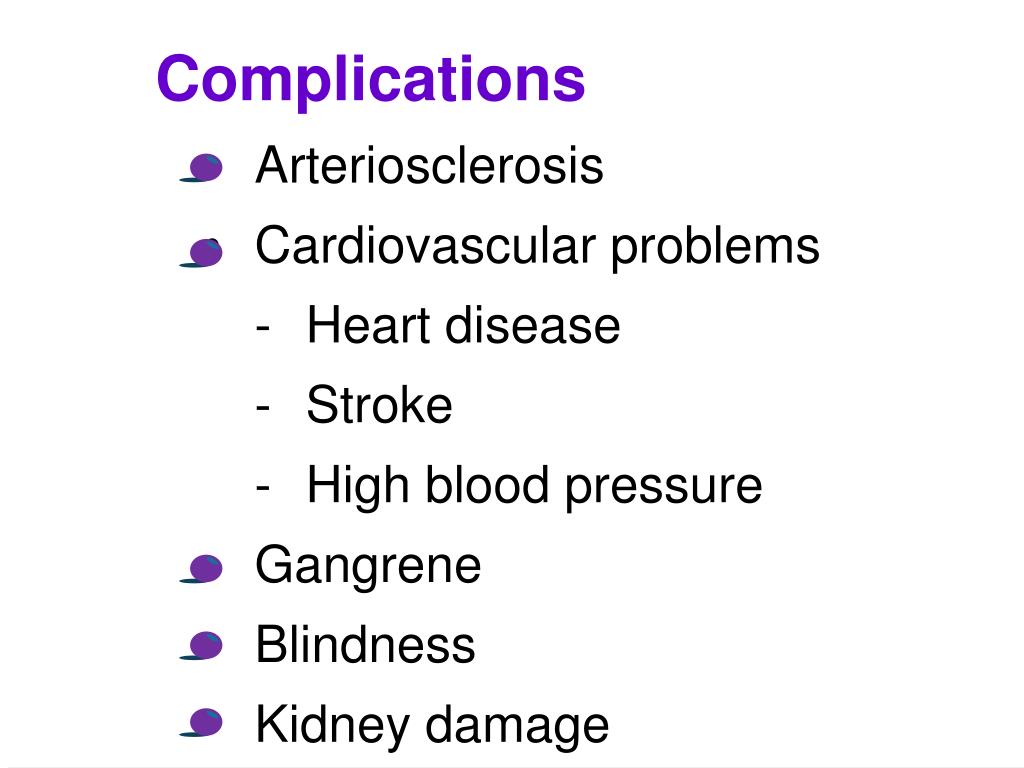Viewport: 1024px width, 768px height.
Task: Click the word Cardiovascular
Action: 425,246
